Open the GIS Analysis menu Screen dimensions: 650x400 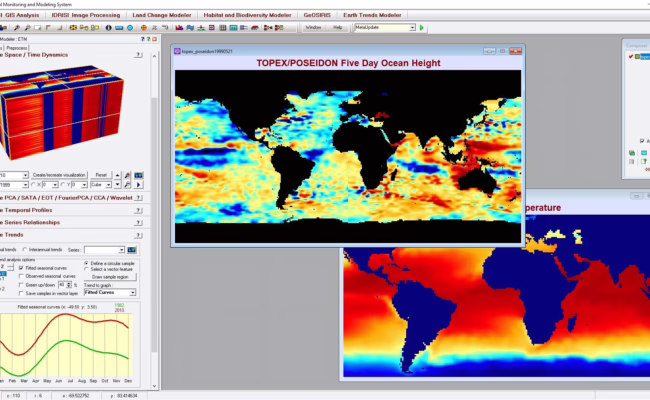(x=22, y=15)
